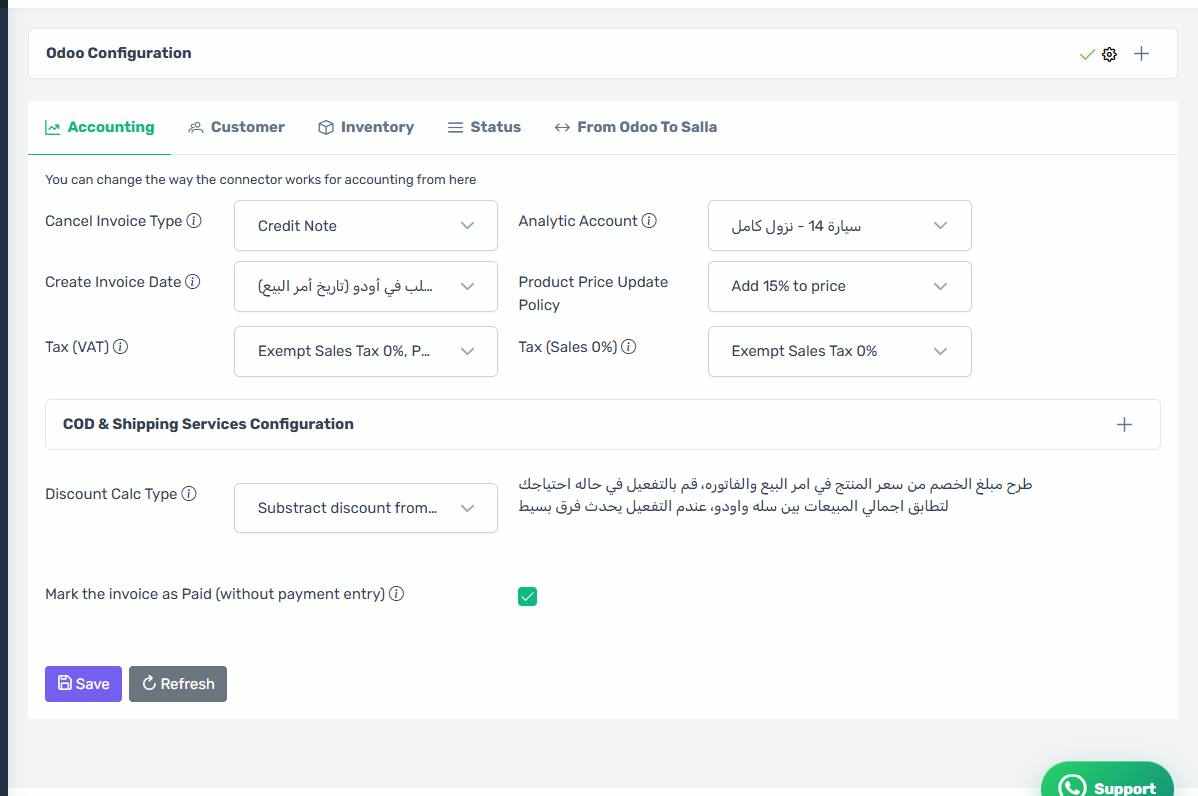This screenshot has height=796, width=1198.
Task: Open the Analytic Account dropdown
Action: coord(840,226)
